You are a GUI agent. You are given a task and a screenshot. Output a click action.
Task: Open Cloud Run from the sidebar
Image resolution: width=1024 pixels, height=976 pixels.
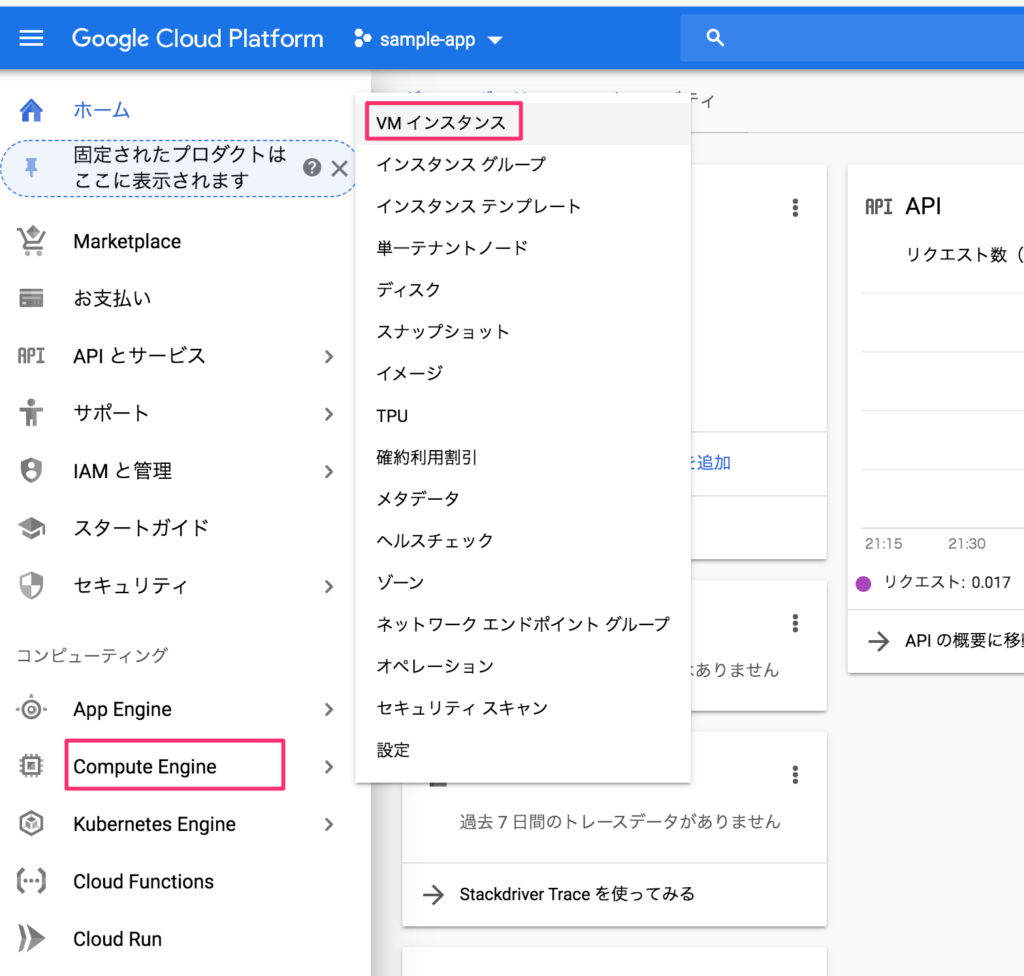point(118,939)
